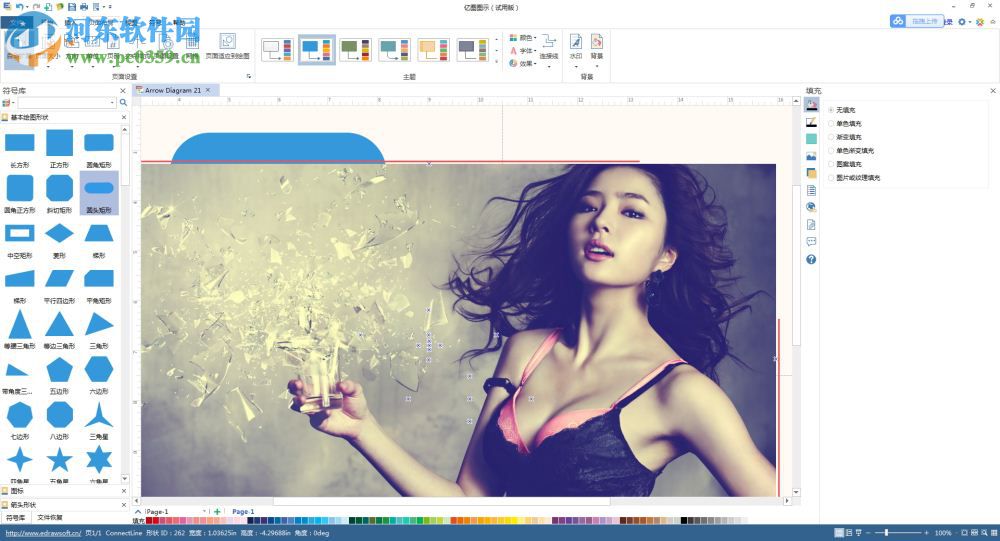Select the Picture or Texture fill radio button
The image size is (1000, 541).
[x=831, y=177]
